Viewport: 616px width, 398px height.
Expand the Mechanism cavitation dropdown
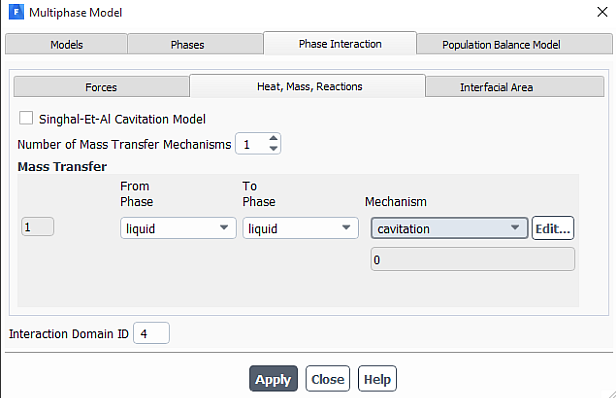coord(449,228)
